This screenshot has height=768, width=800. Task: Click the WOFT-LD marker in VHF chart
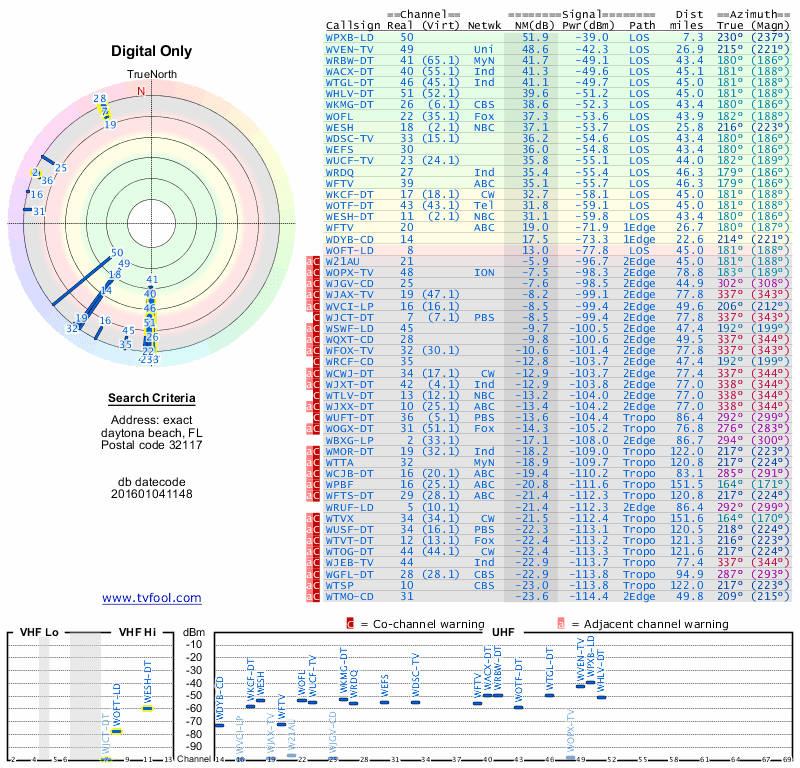[x=117, y=732]
